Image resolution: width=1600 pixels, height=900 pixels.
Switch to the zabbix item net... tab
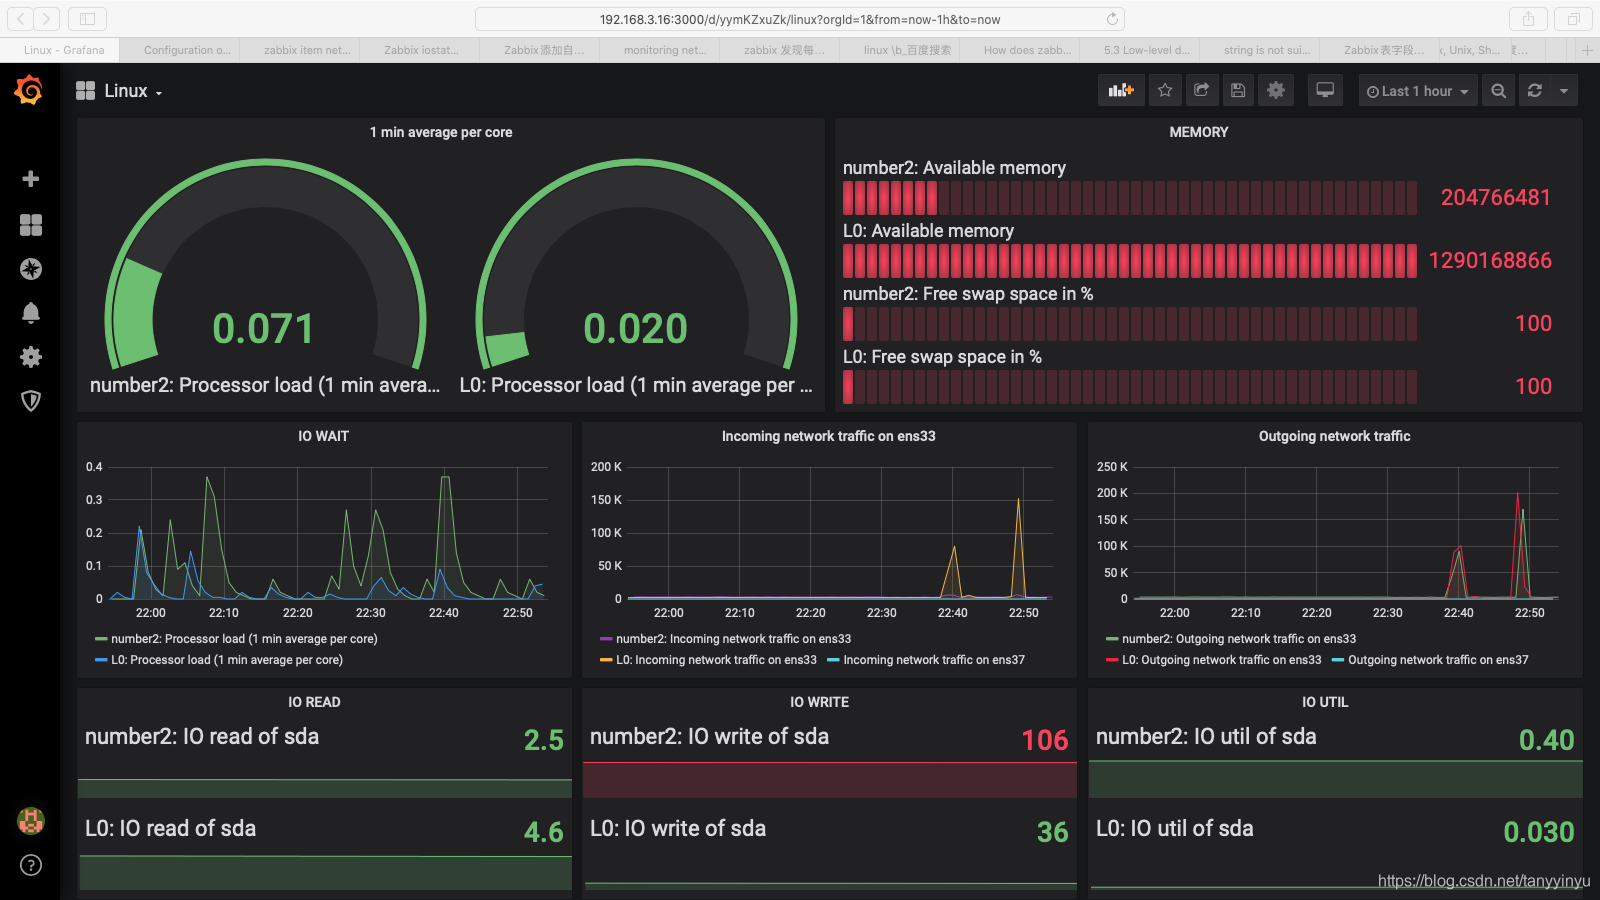click(x=300, y=50)
